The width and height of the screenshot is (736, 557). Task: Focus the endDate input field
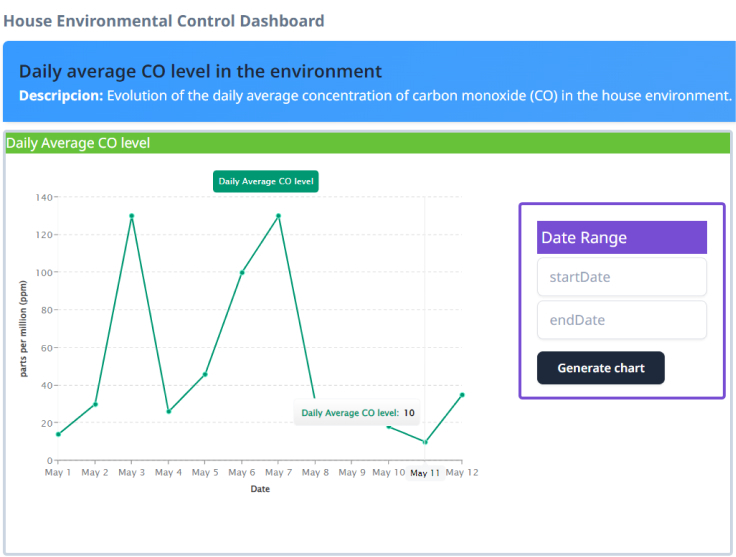(x=621, y=320)
